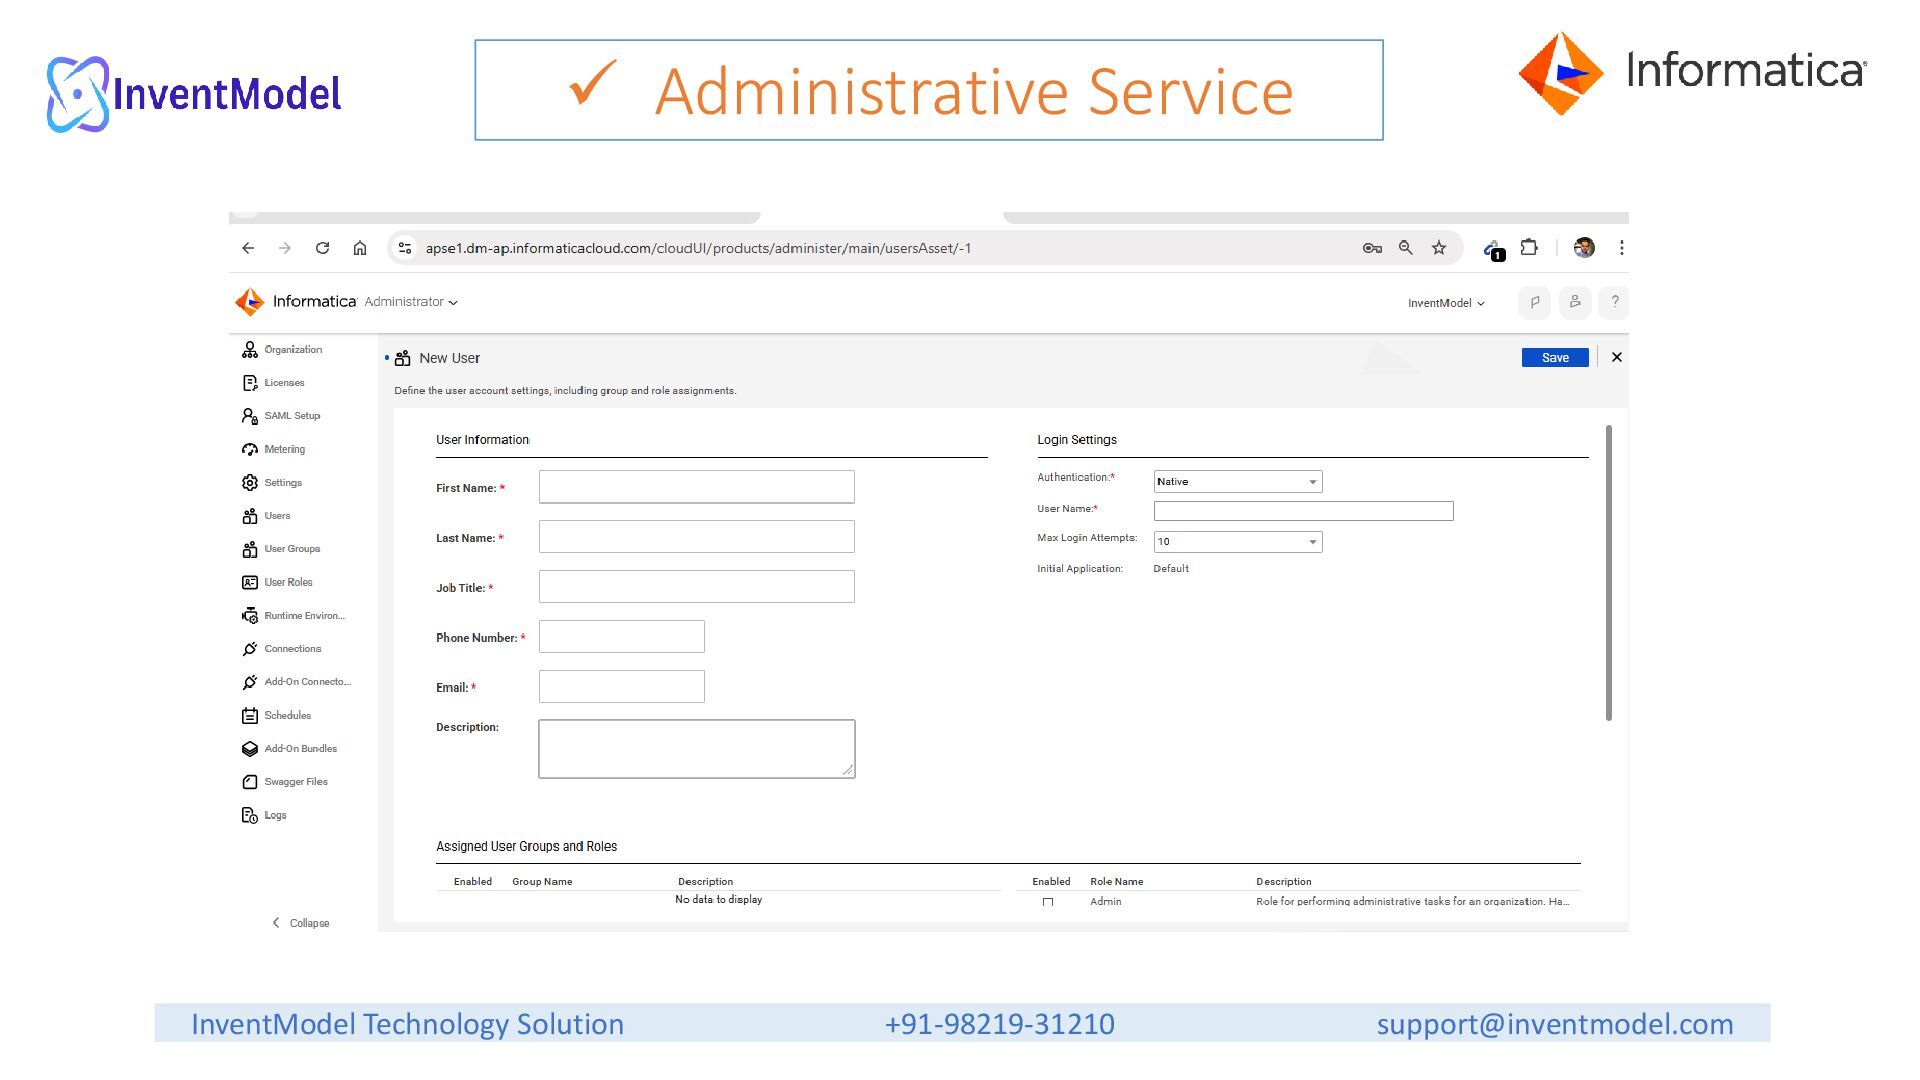Focus the Email field
This screenshot has height=1080, width=1920.
622,687
